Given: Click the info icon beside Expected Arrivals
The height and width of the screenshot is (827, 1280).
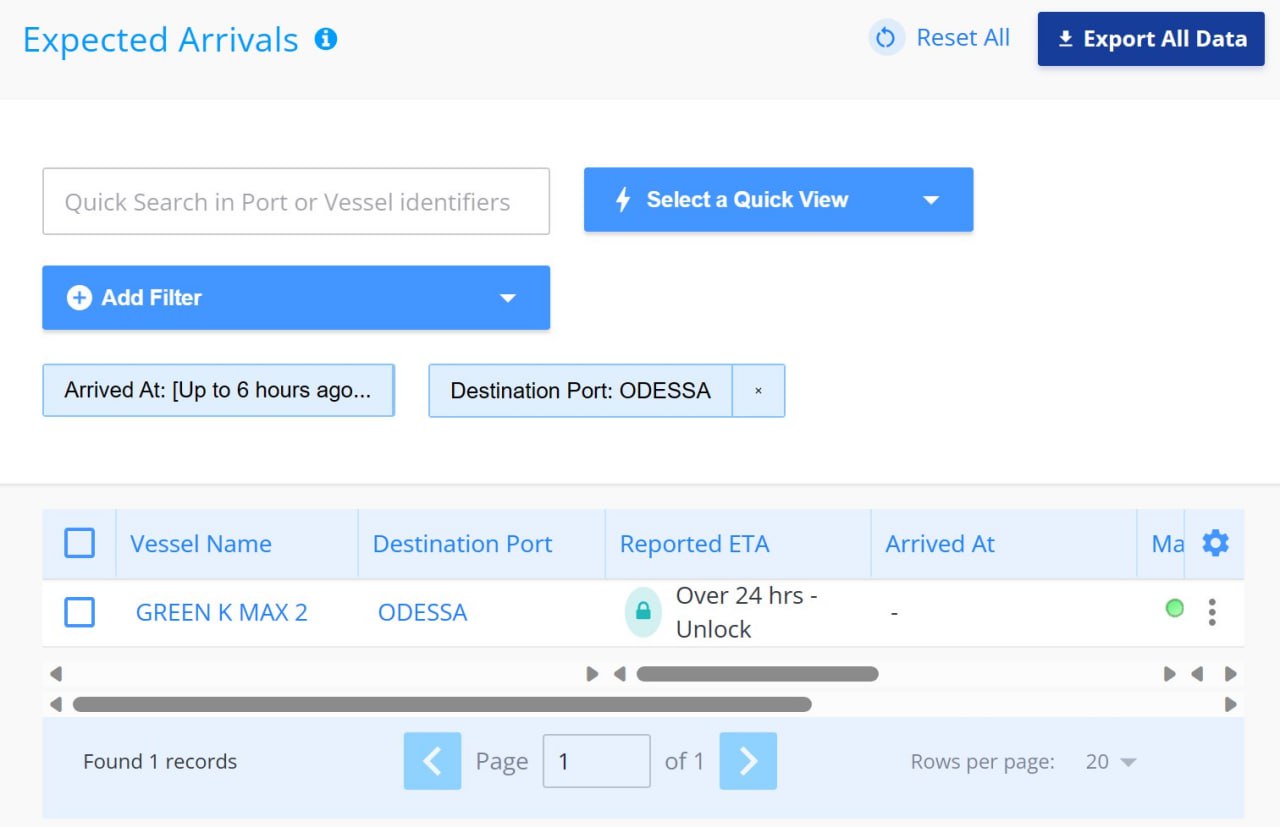Looking at the screenshot, I should (x=326, y=39).
